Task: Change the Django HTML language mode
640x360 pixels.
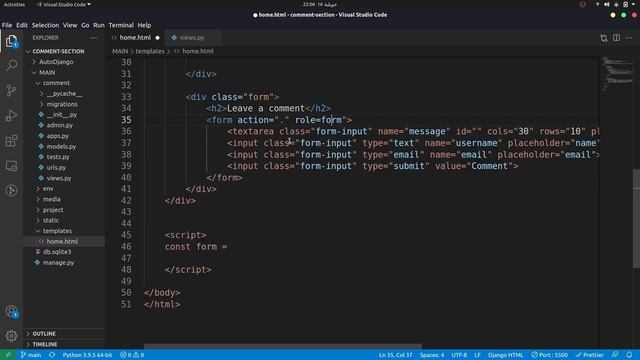Action: click(x=505, y=355)
